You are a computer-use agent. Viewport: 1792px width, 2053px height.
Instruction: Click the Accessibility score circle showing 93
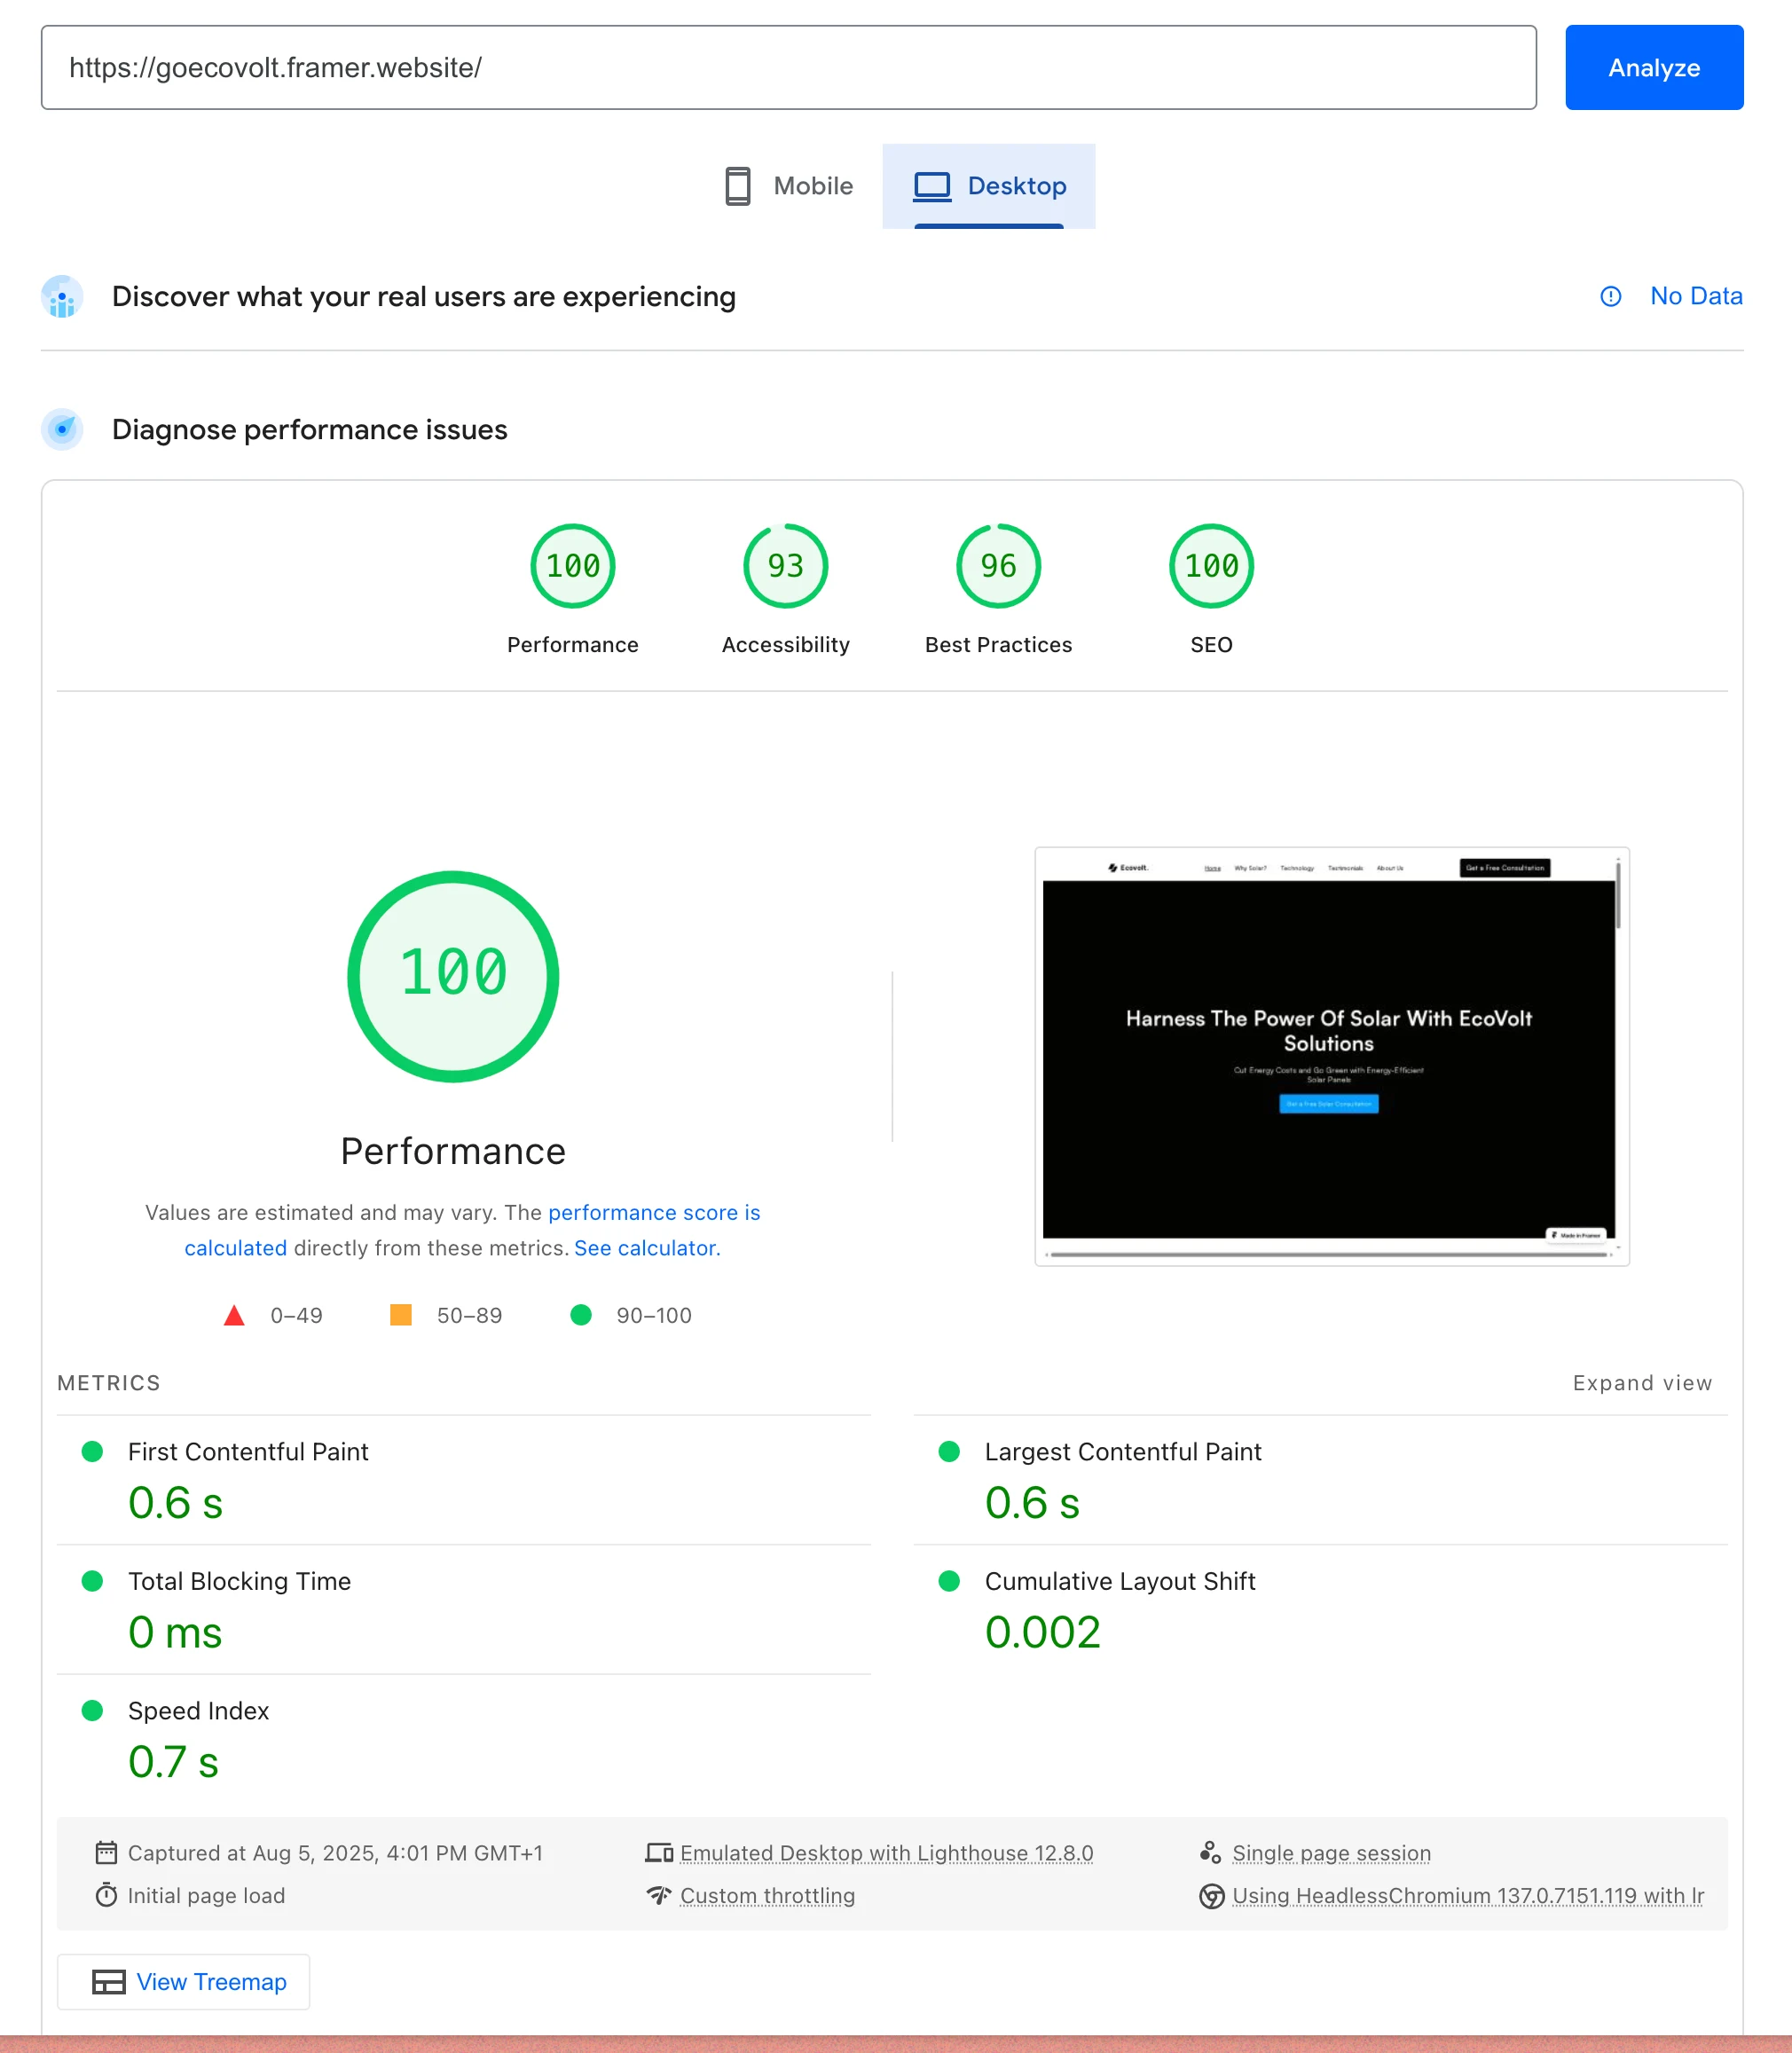785,565
